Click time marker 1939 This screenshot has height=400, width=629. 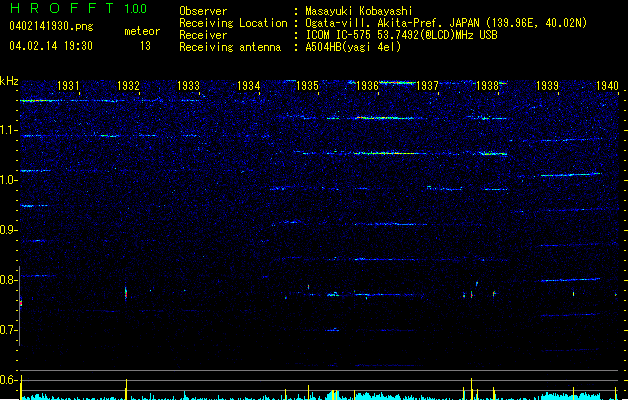pos(547,86)
